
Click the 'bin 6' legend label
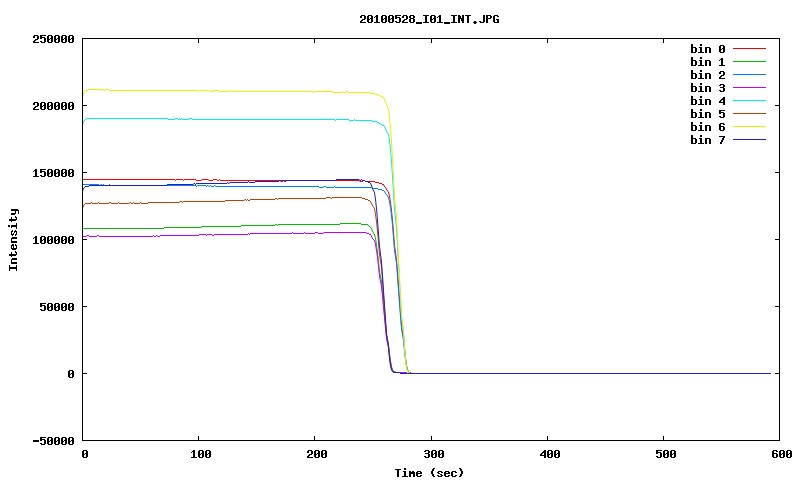tap(708, 127)
